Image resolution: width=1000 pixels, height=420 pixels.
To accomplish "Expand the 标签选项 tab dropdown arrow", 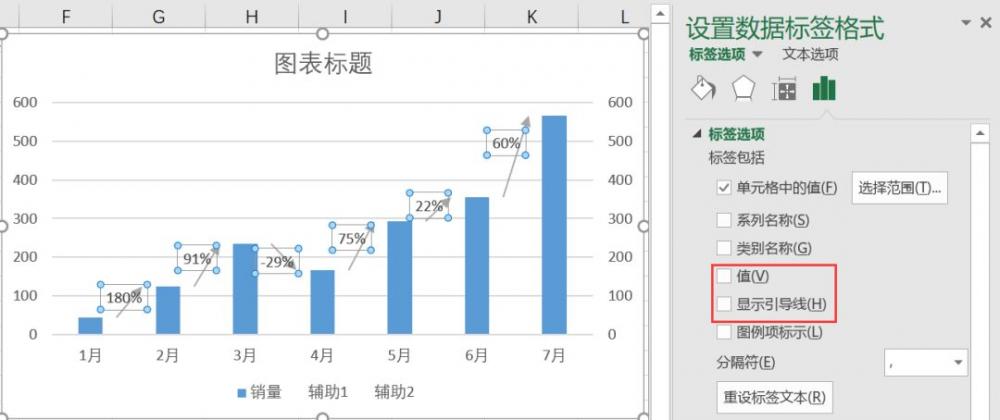I will click(757, 55).
